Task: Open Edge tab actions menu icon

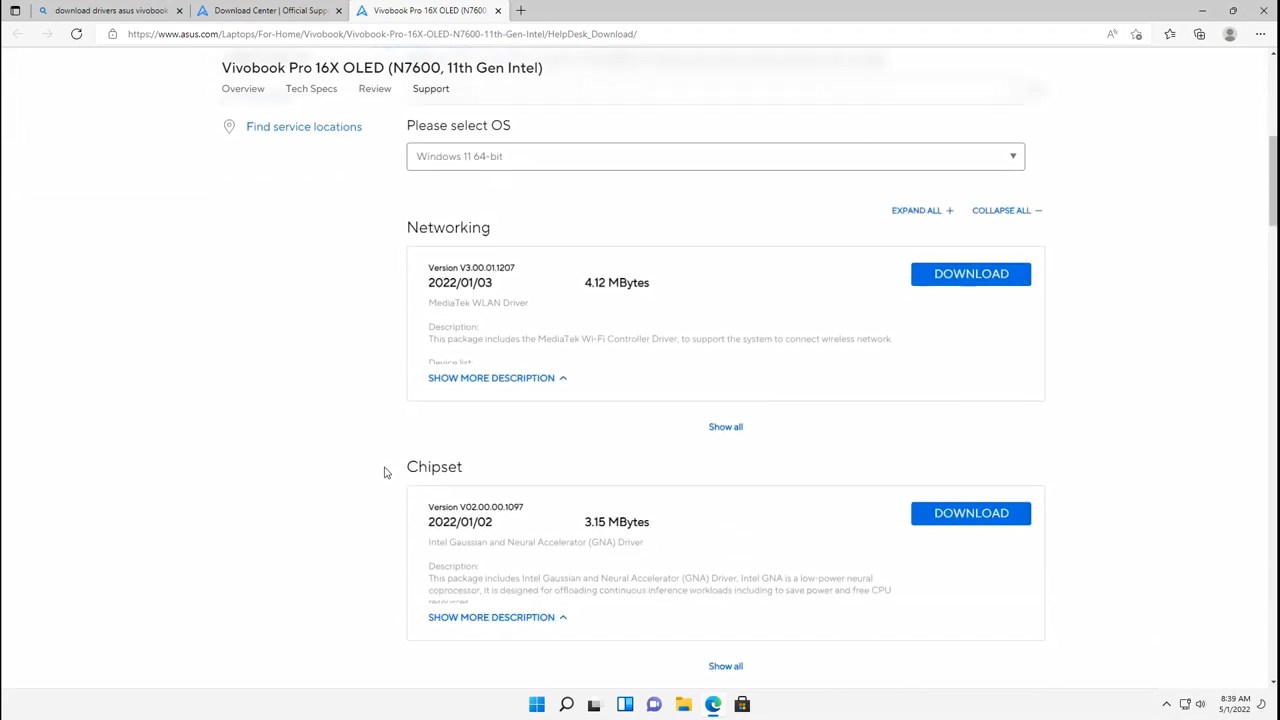Action: click(x=15, y=11)
